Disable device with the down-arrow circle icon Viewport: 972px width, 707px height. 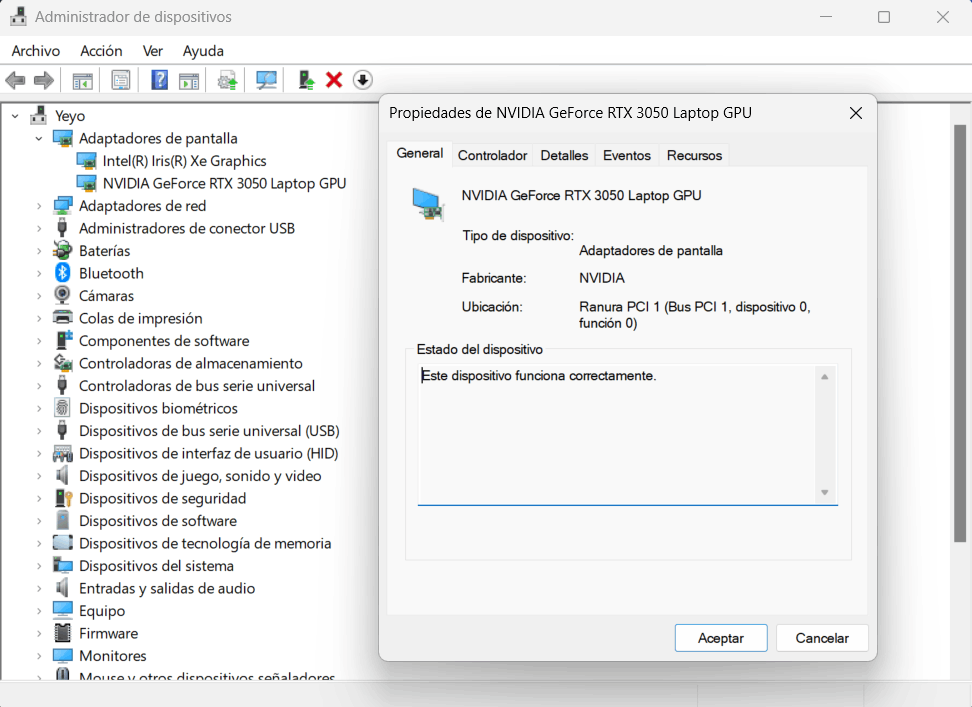click(363, 80)
